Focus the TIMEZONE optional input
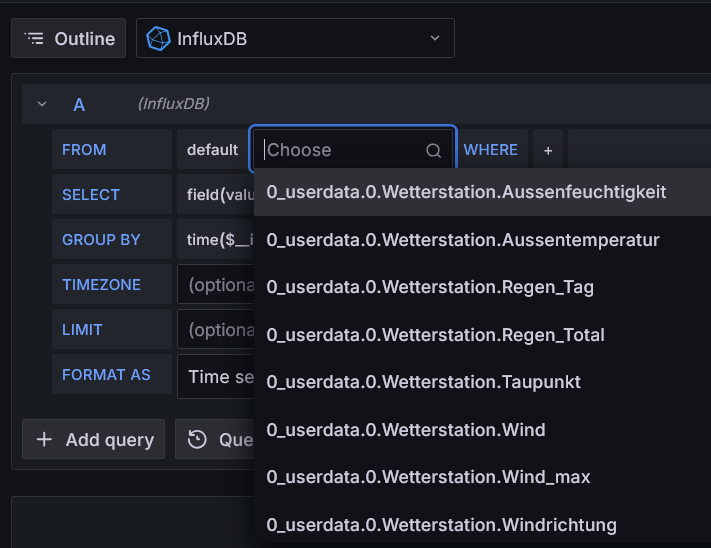 click(x=216, y=285)
